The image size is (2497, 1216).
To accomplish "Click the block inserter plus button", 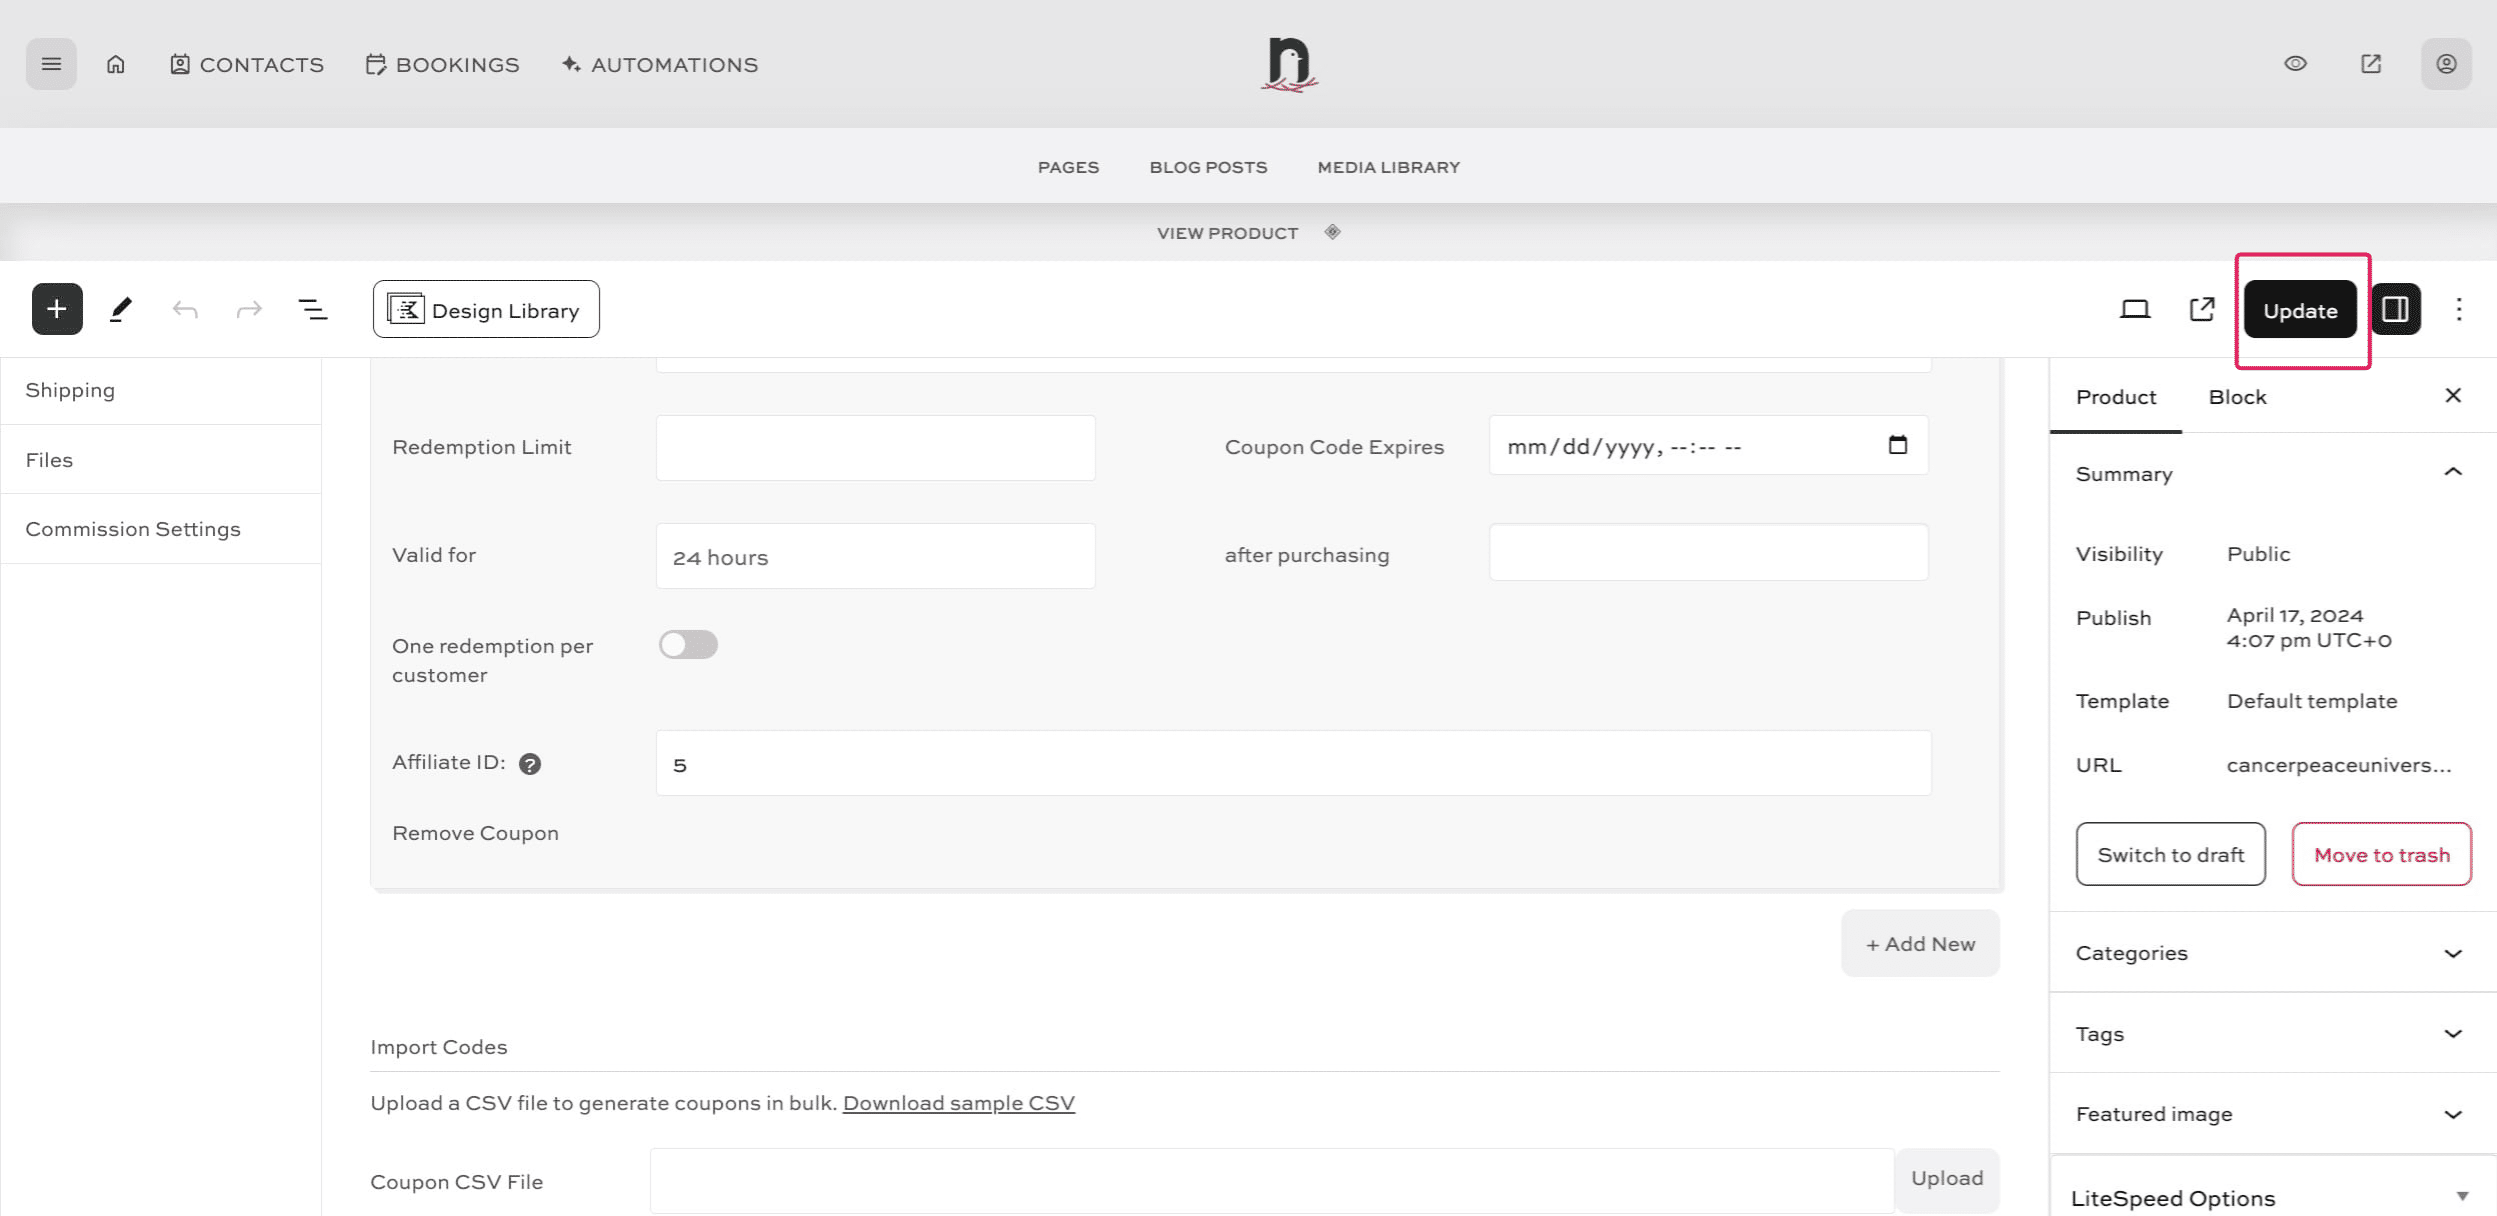I will tap(57, 309).
